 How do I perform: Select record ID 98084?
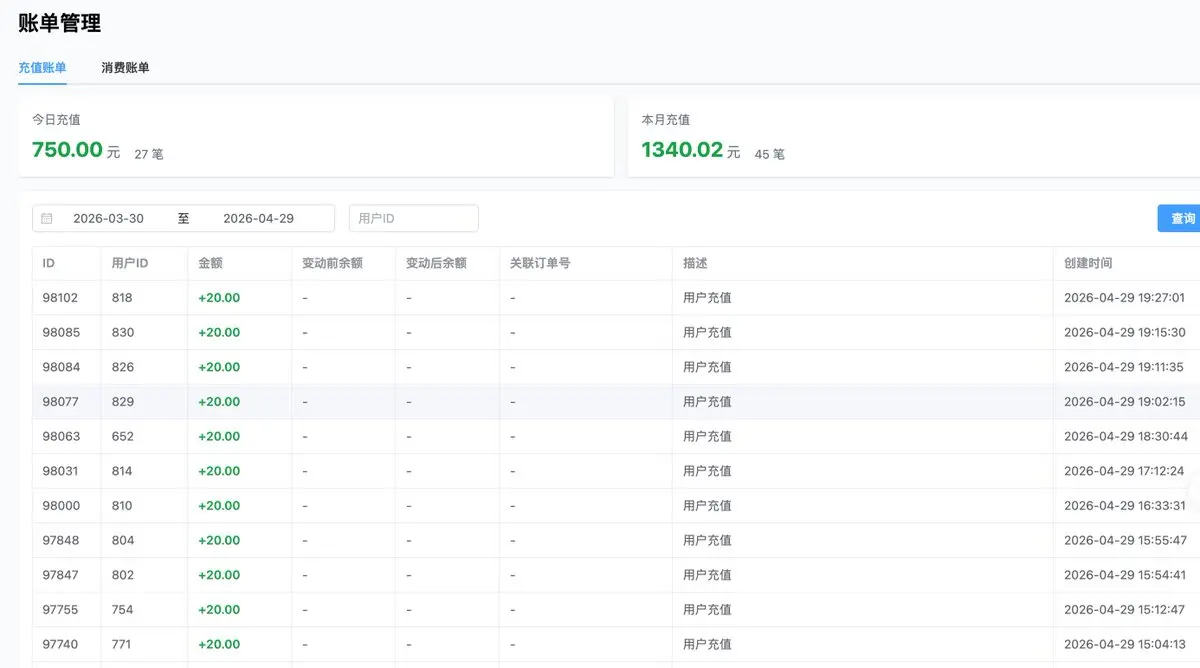[x=61, y=367]
